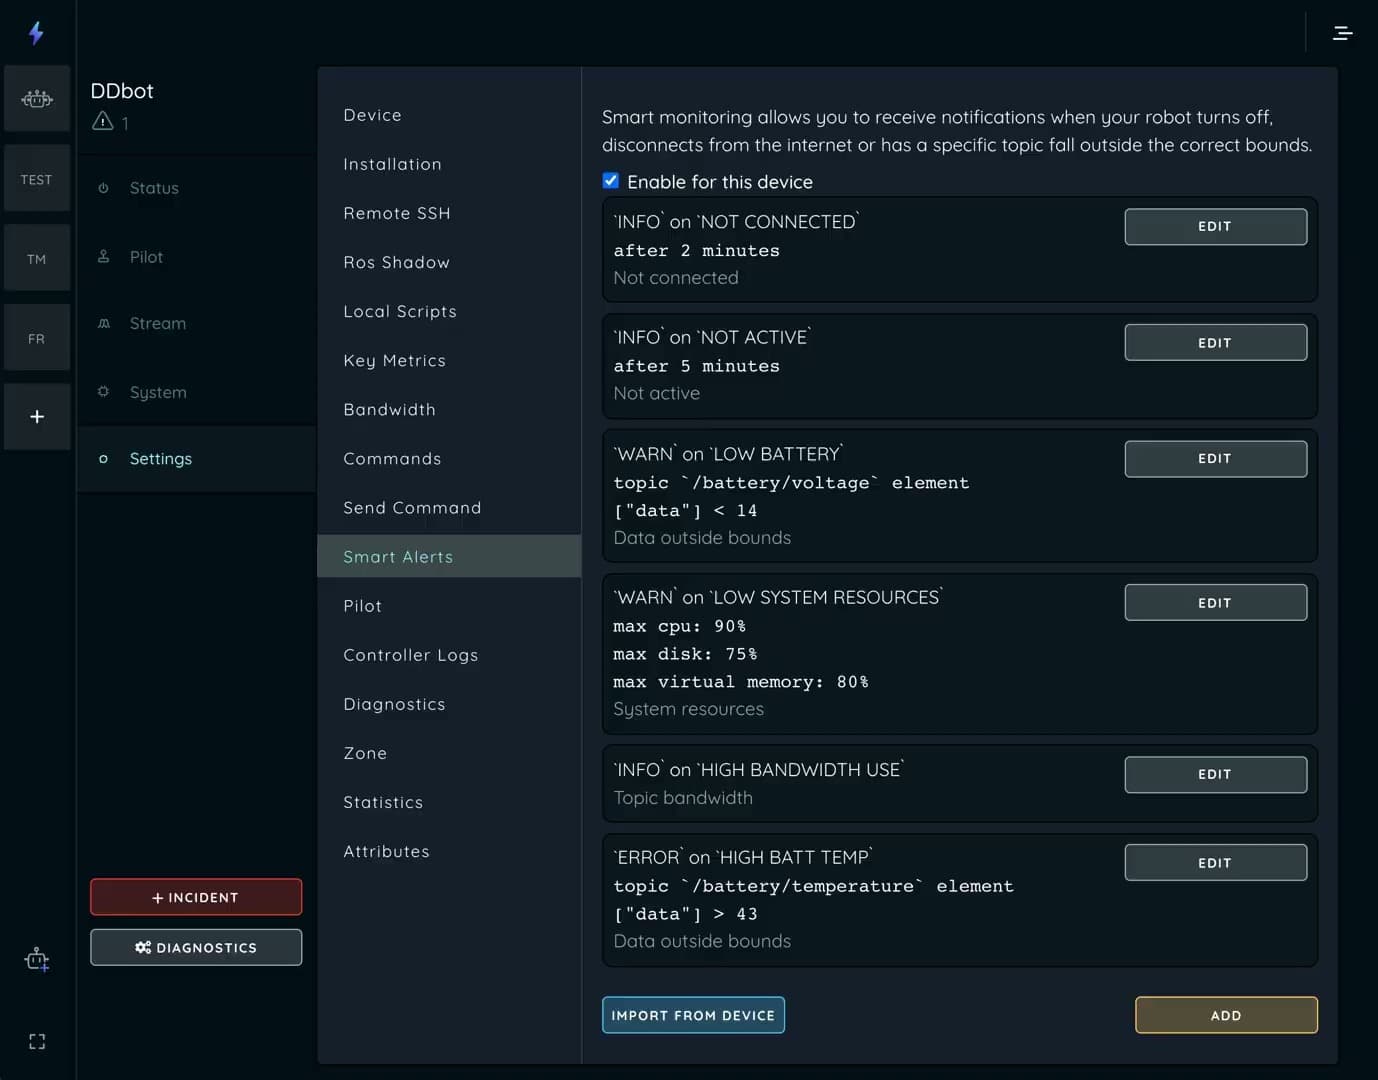This screenshot has height=1080, width=1378.
Task: Open the Status page
Action: [x=196, y=188]
